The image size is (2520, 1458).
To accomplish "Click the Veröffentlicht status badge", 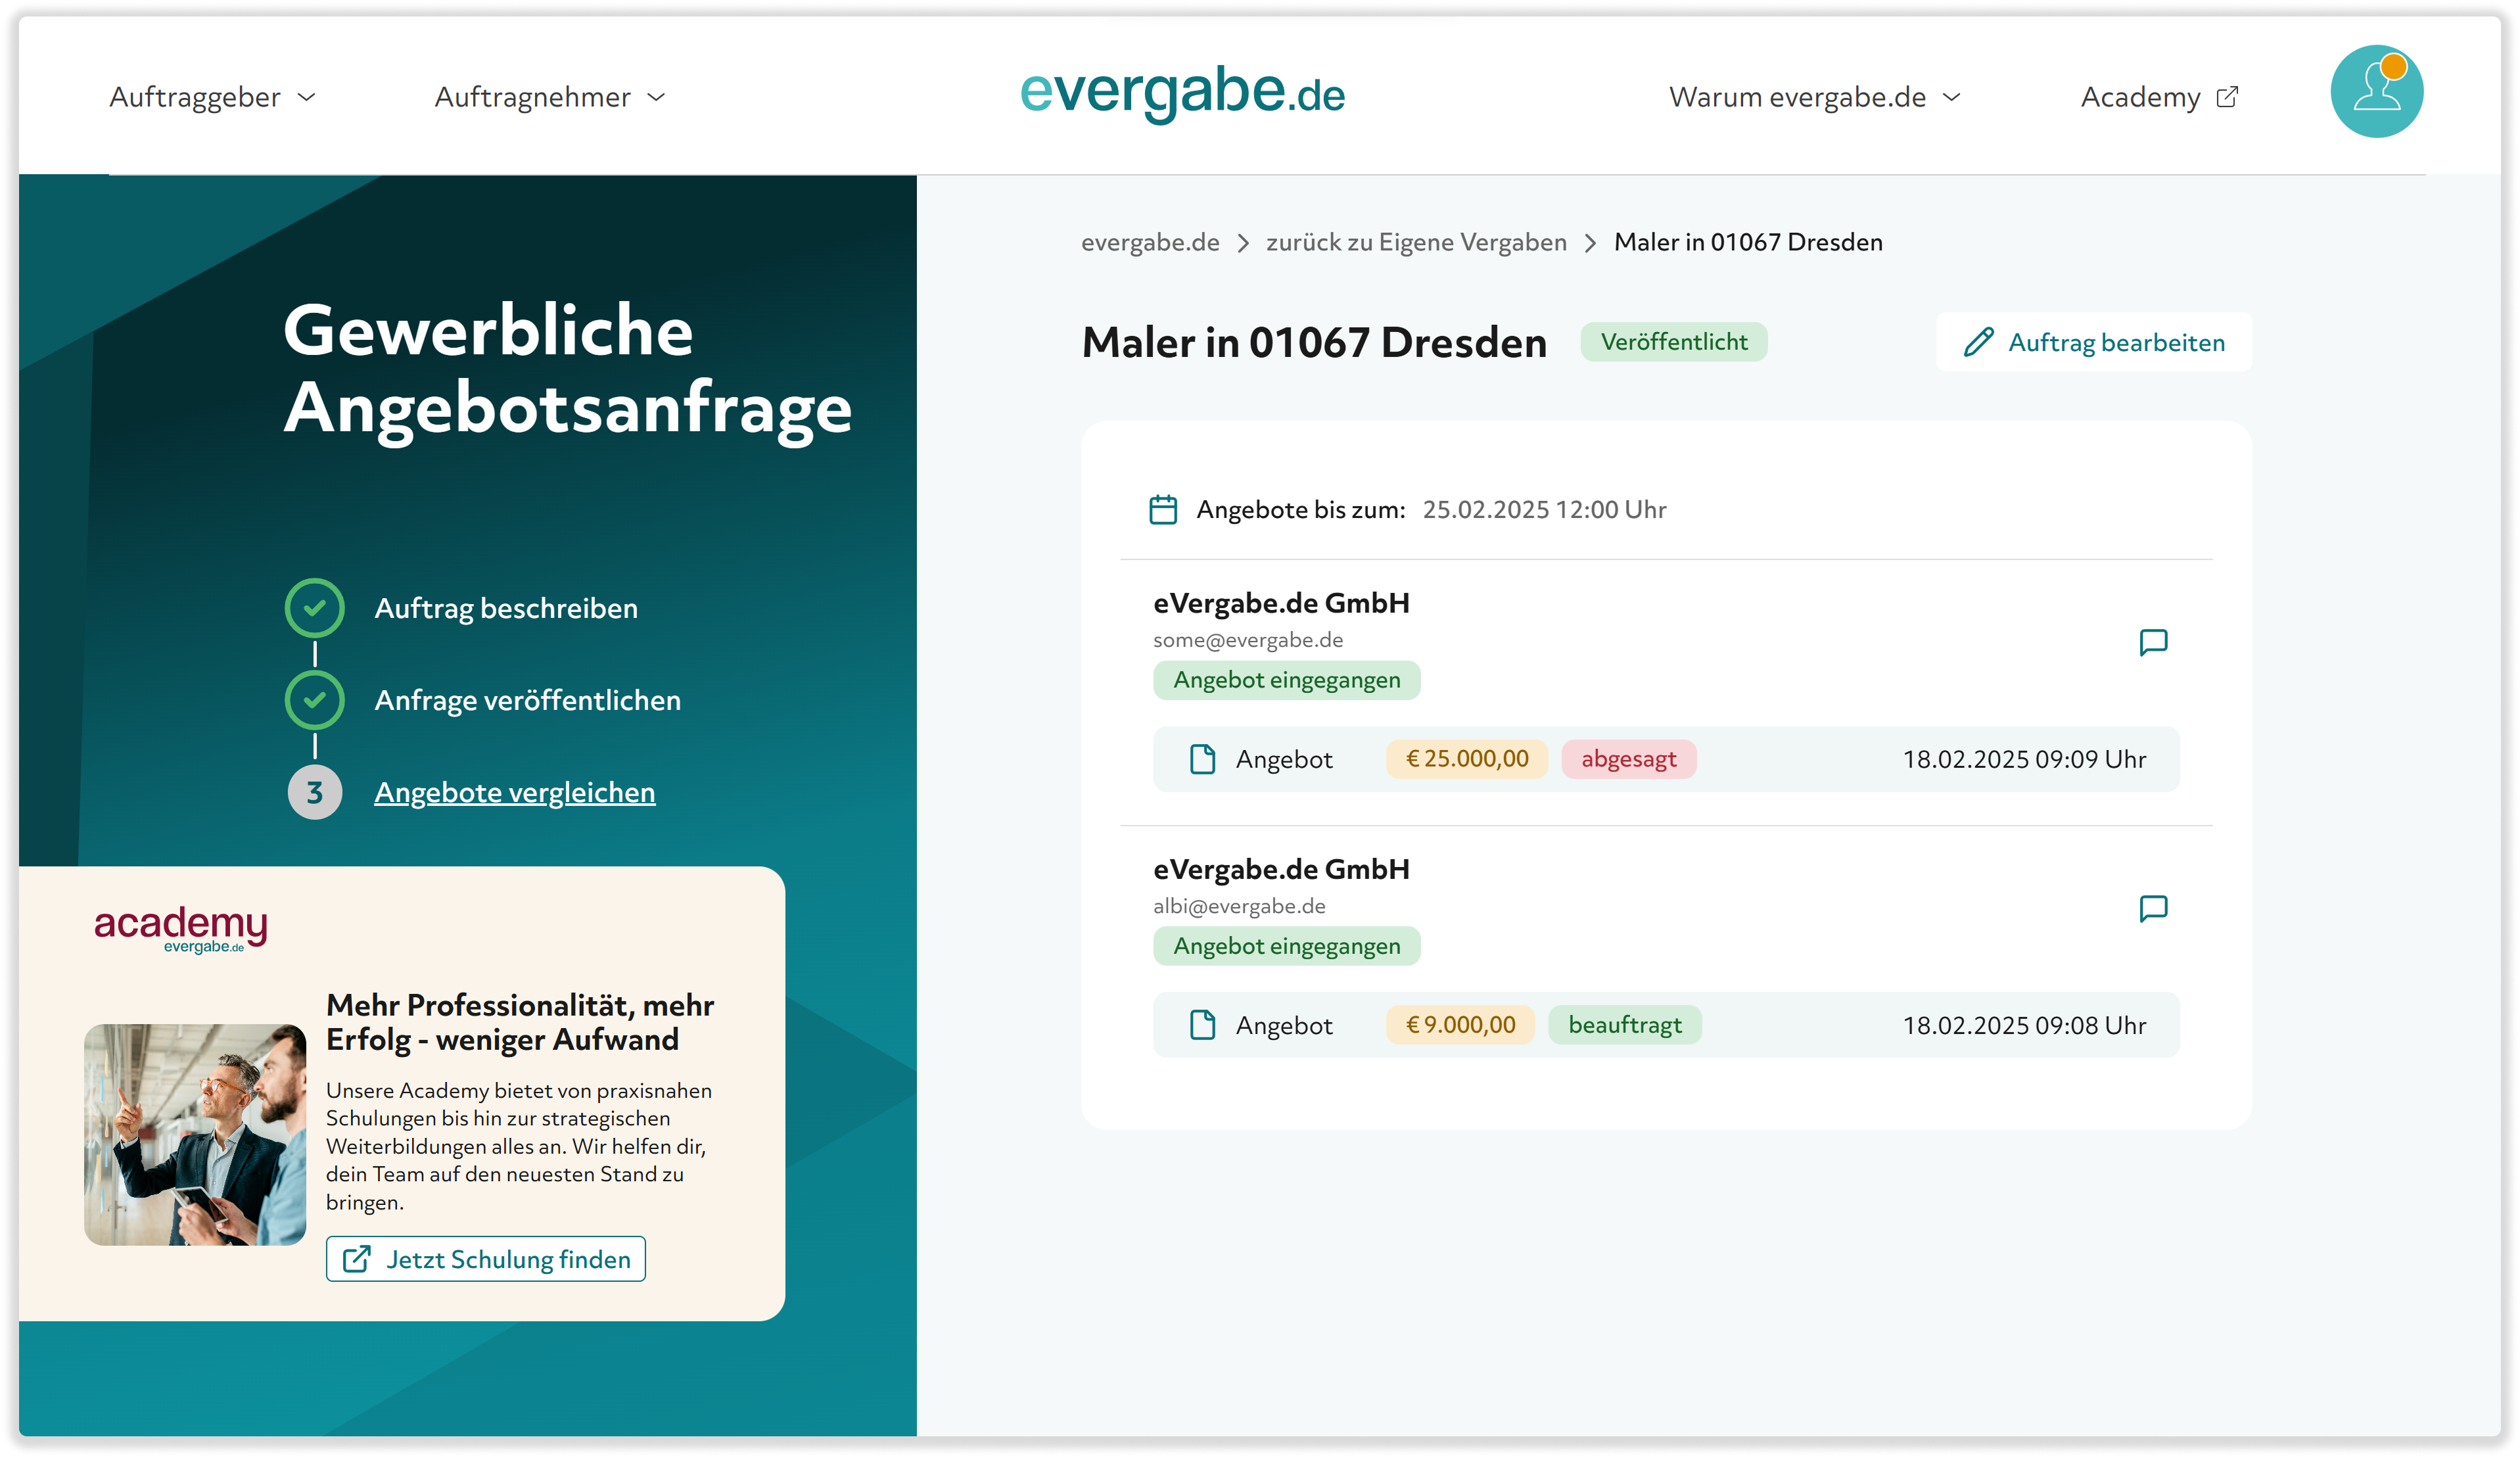I will tap(1674, 342).
